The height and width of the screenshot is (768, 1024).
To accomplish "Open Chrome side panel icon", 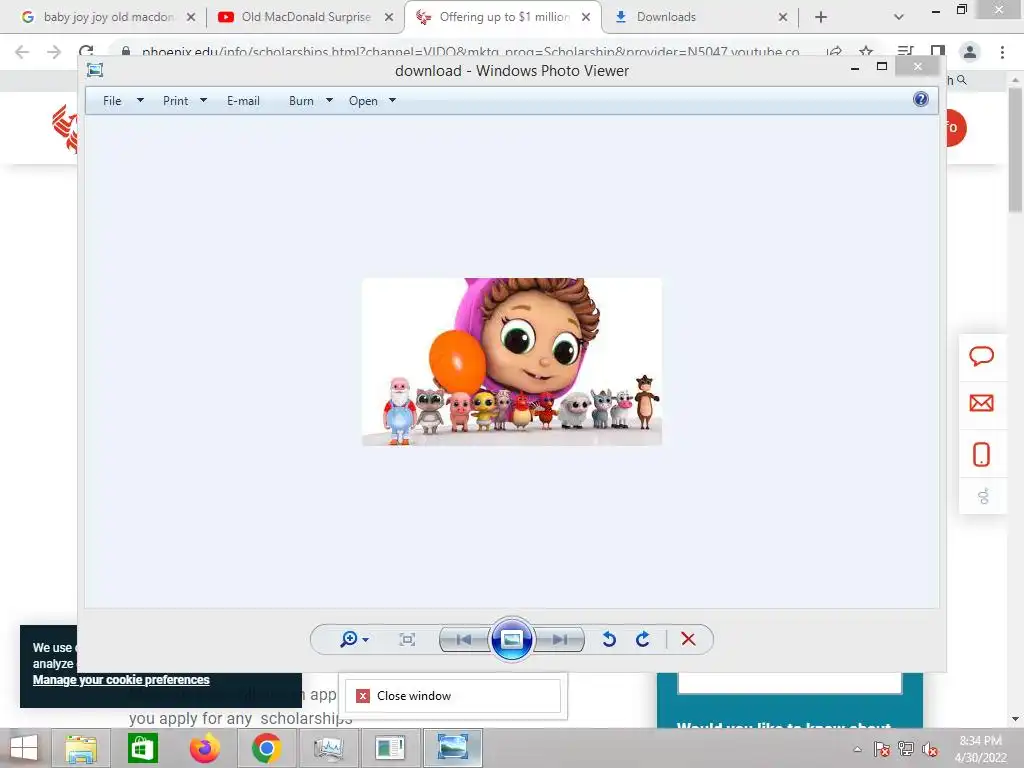I will click(x=938, y=51).
